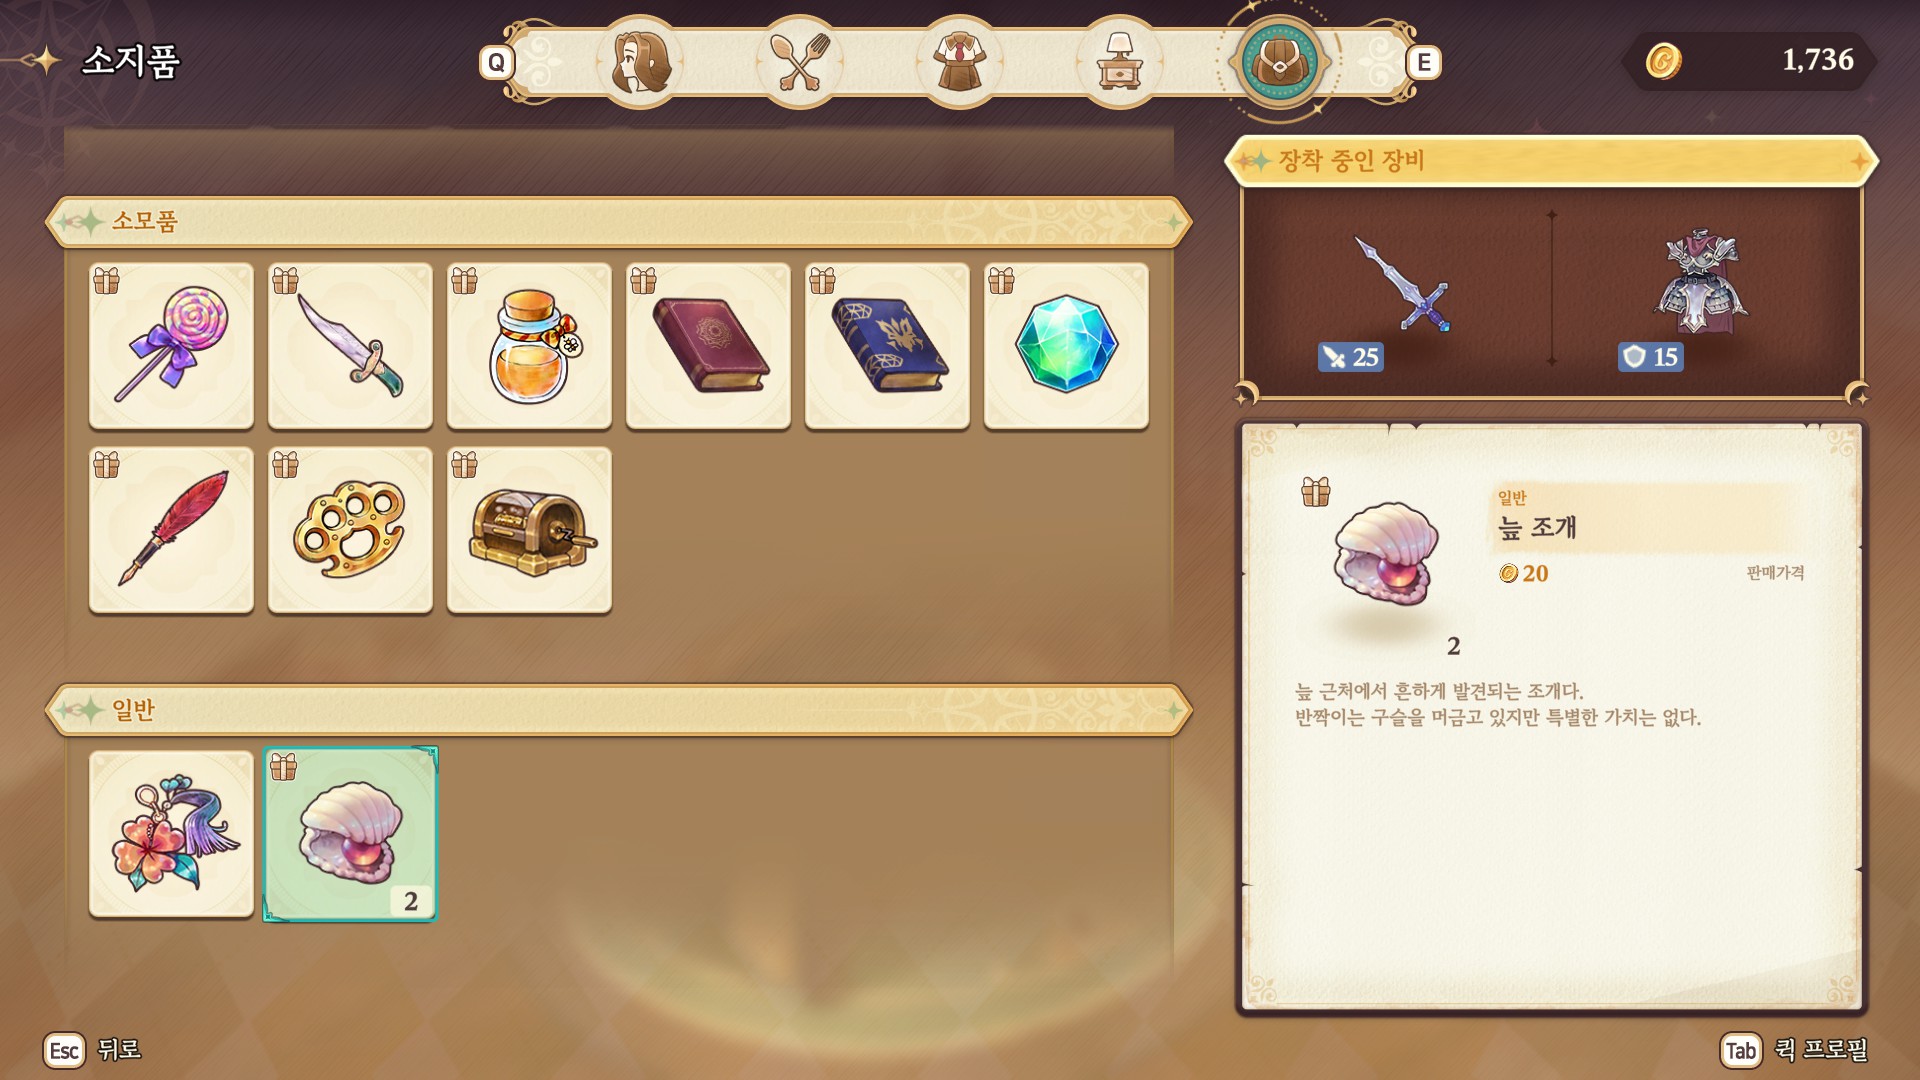Select the red feather quill item
Image resolution: width=1920 pixels, height=1080 pixels.
(171, 530)
